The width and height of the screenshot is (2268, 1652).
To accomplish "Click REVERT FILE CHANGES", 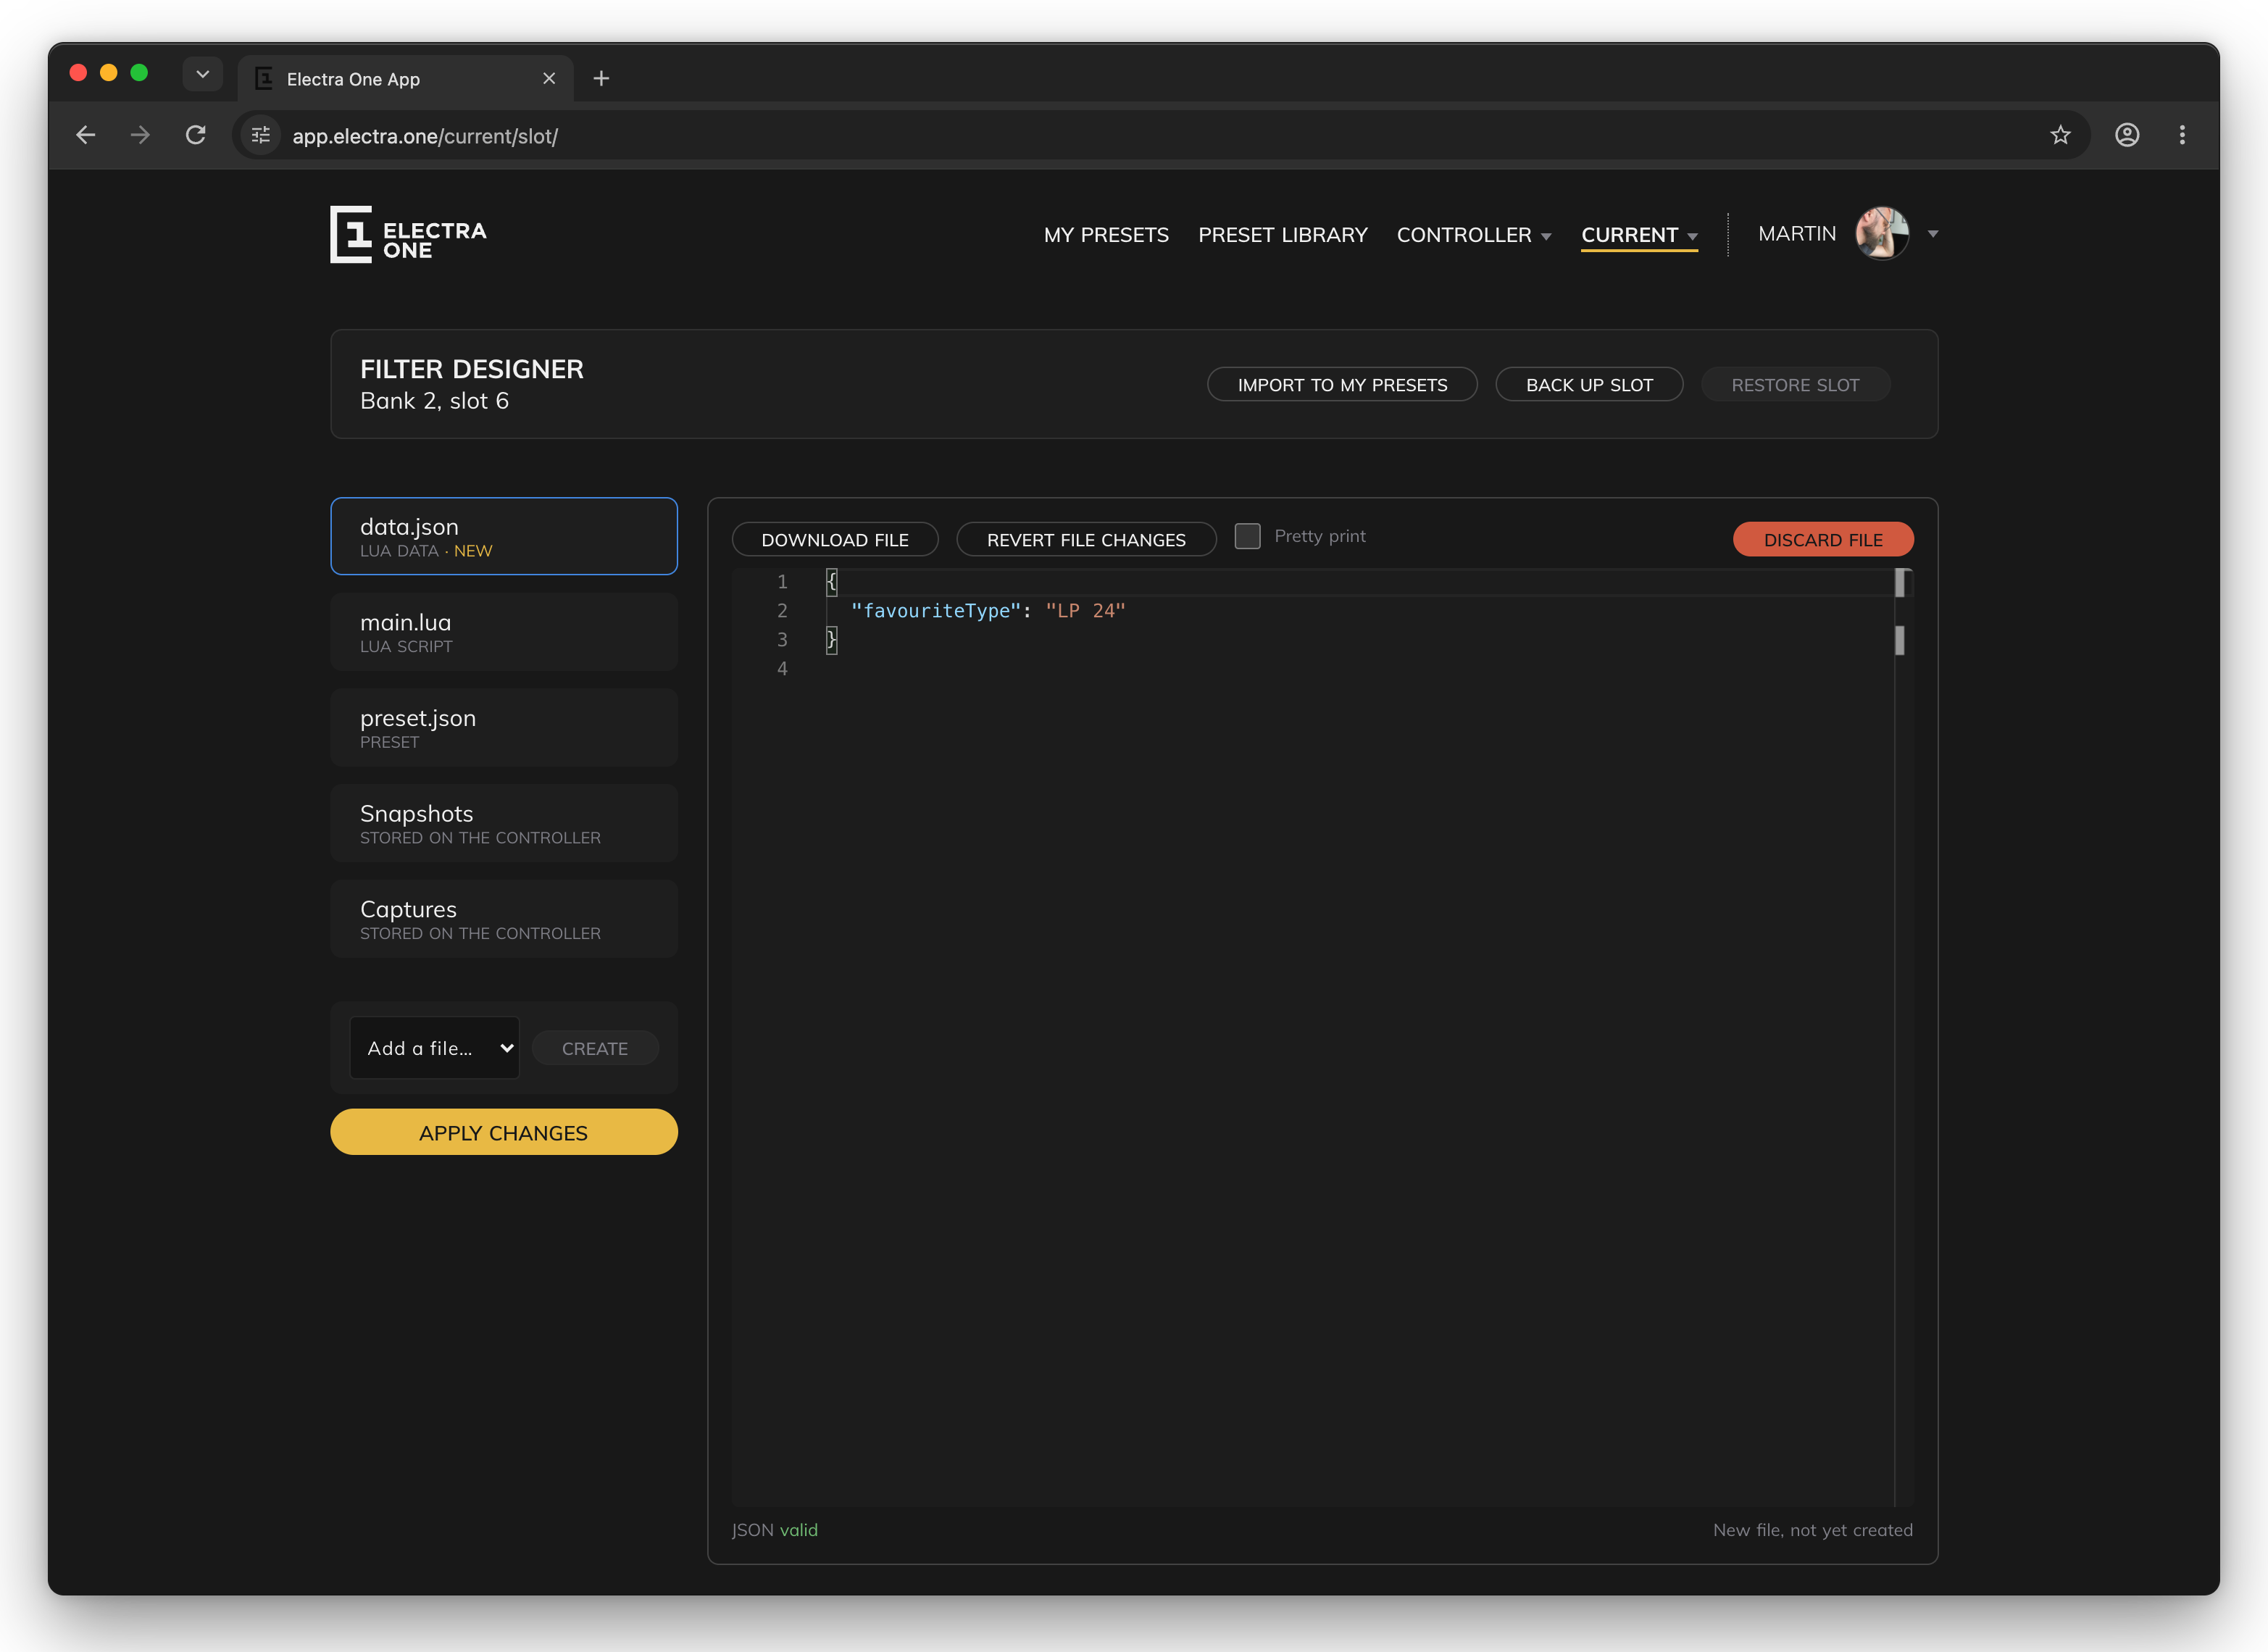I will point(1086,539).
